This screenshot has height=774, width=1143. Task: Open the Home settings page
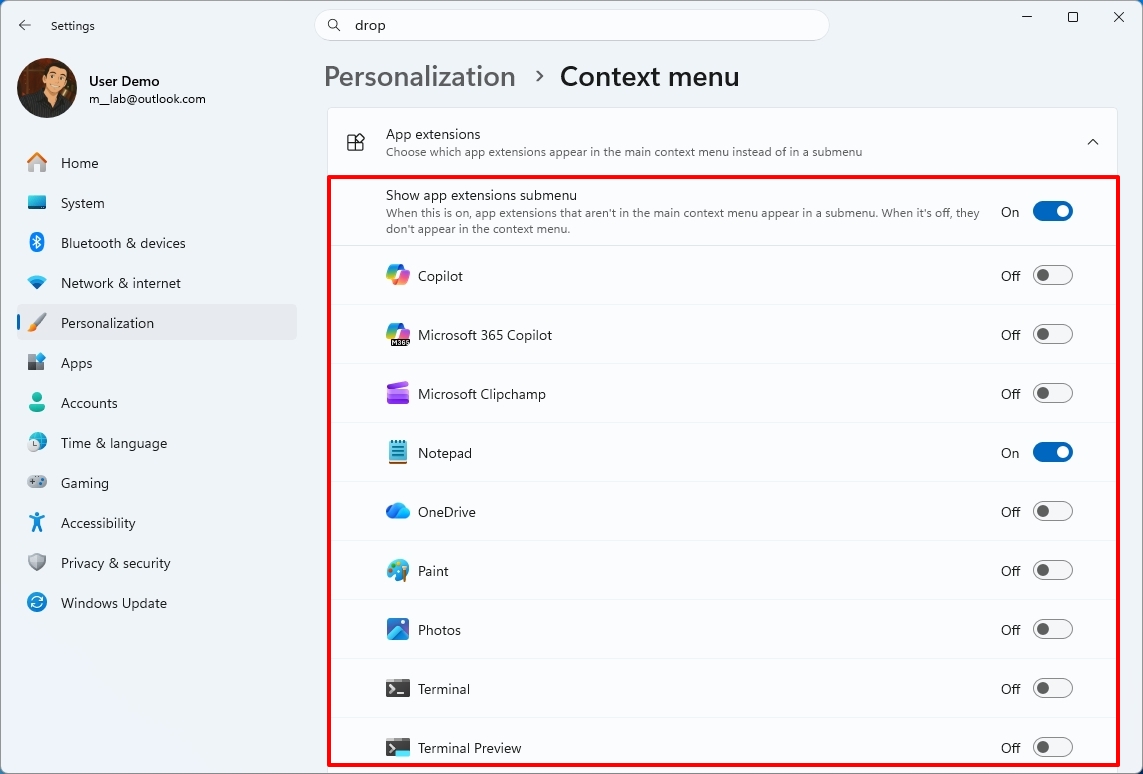coord(157,163)
